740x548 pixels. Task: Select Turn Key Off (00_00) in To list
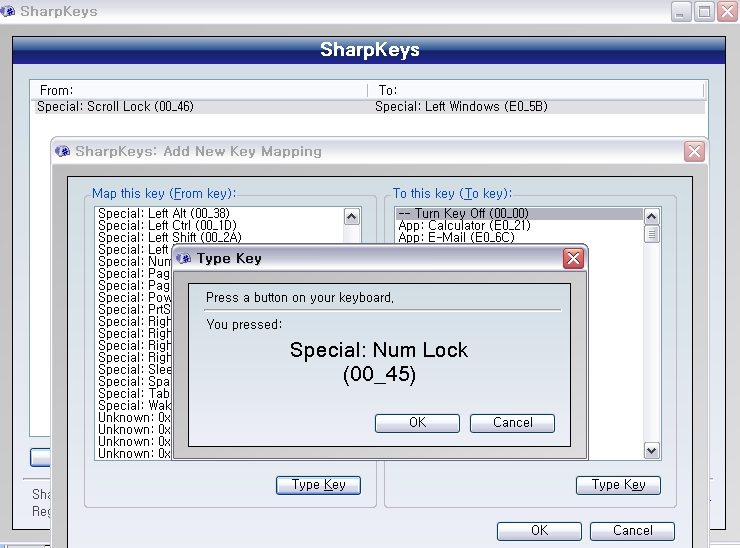(519, 213)
